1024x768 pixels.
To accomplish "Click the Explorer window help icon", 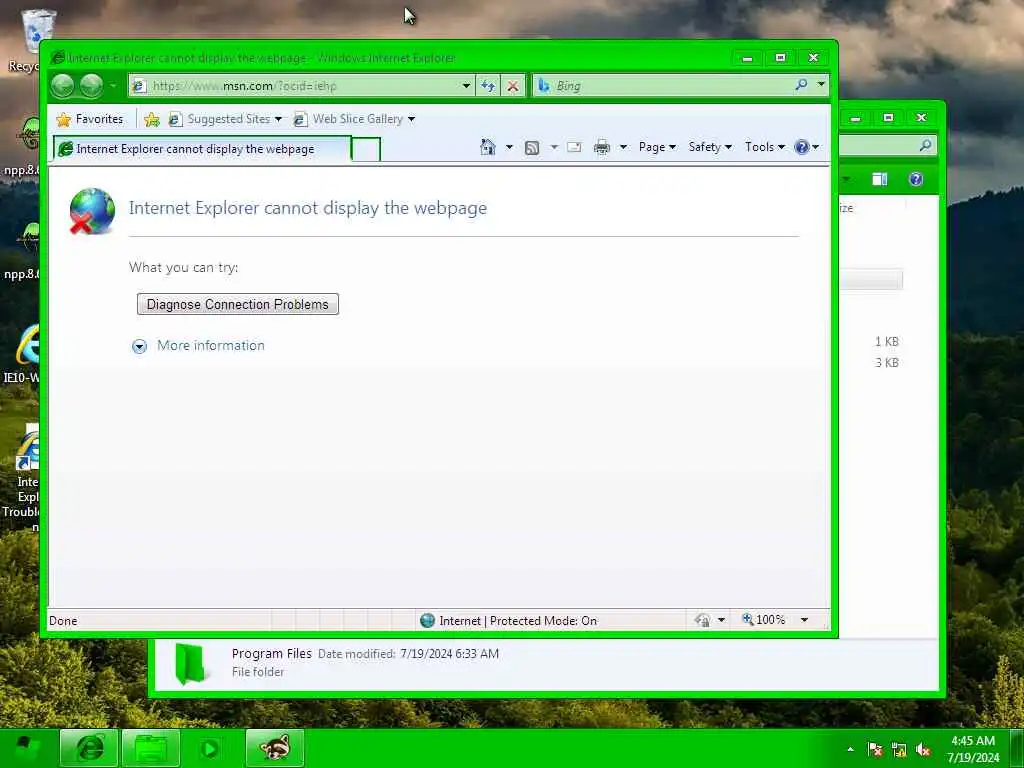I will 916,179.
